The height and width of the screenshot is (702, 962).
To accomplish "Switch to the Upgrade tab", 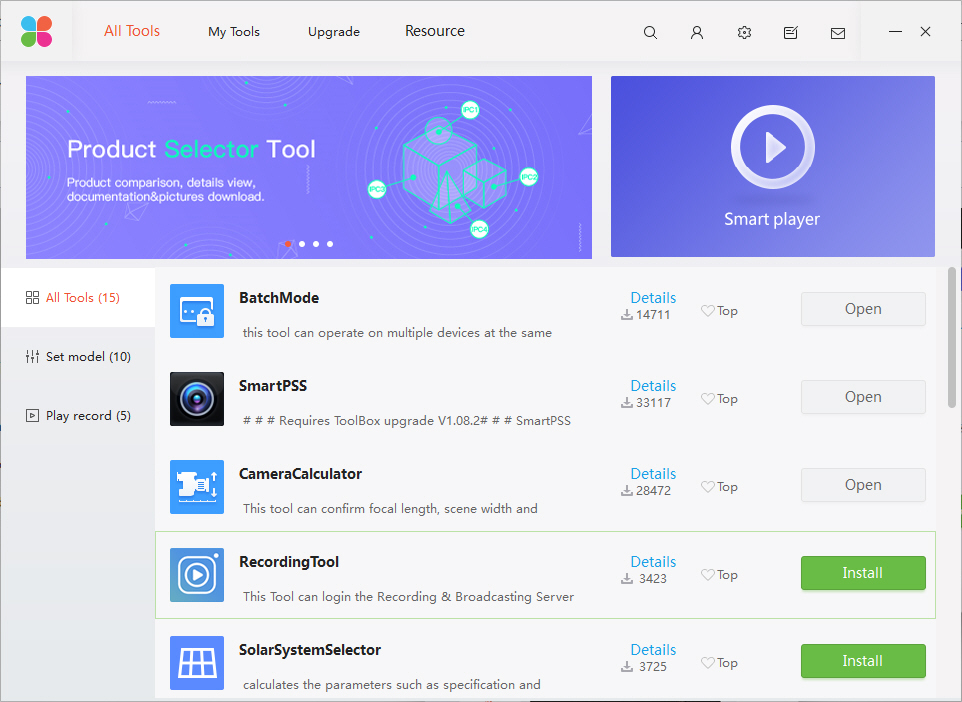I will 334,32.
